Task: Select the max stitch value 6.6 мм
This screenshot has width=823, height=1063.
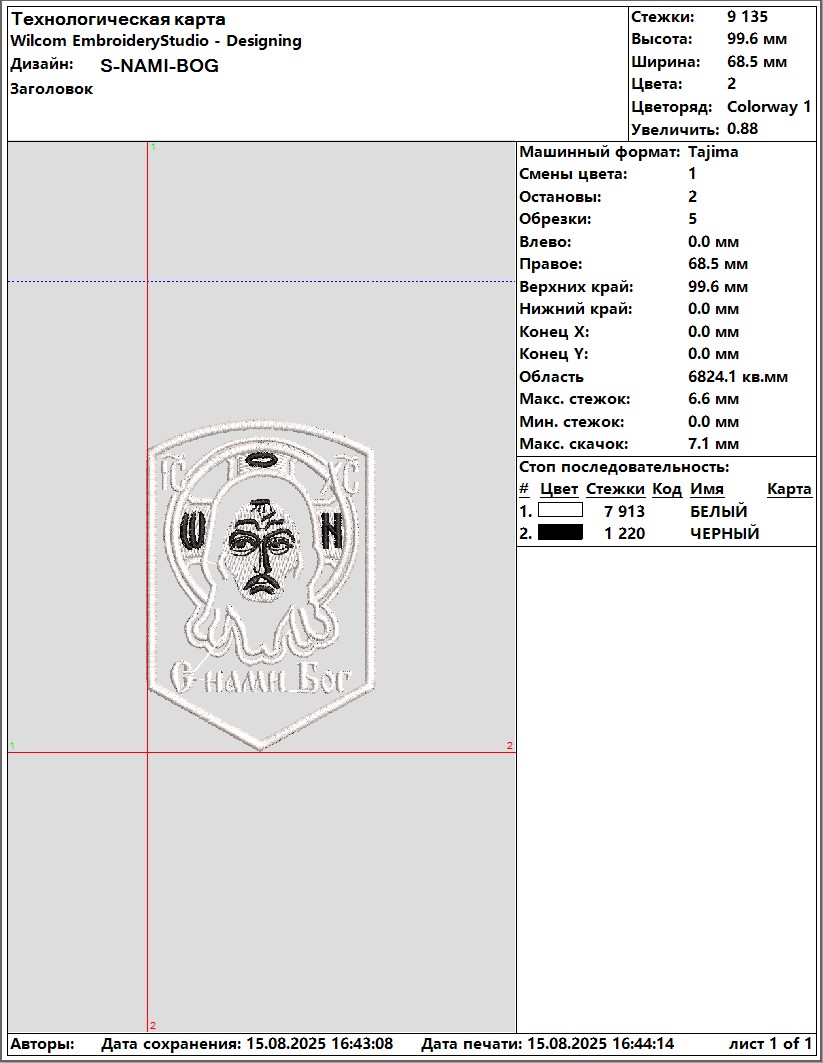Action: coord(713,399)
